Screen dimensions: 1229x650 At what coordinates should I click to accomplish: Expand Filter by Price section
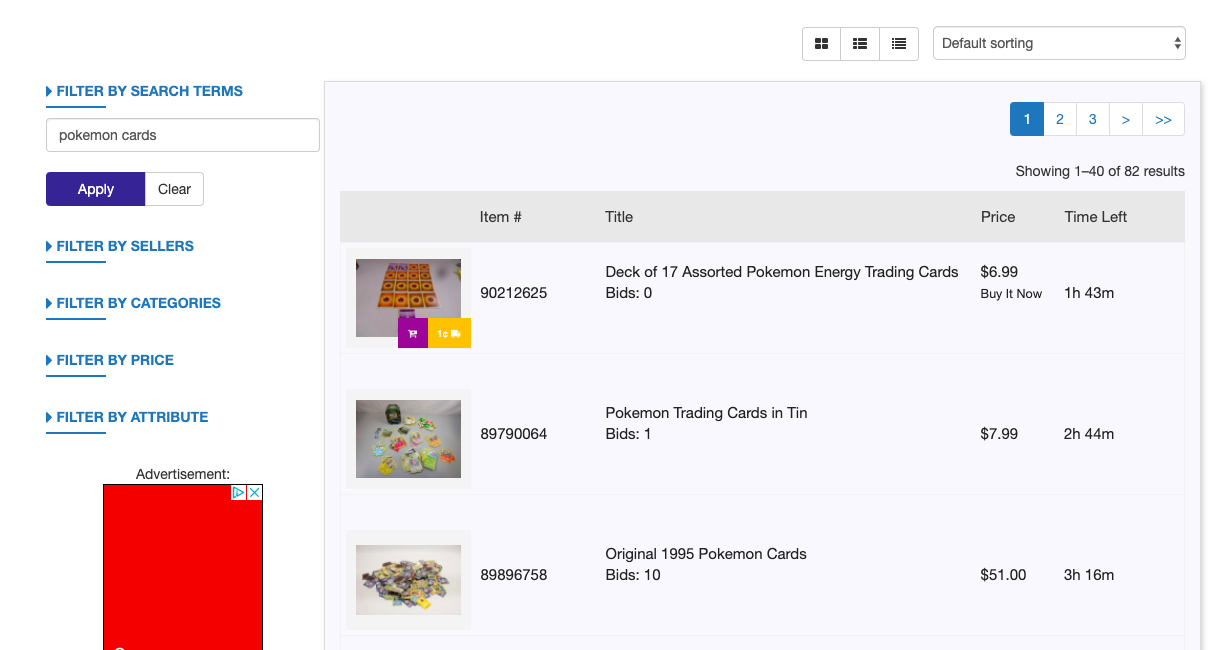[110, 360]
